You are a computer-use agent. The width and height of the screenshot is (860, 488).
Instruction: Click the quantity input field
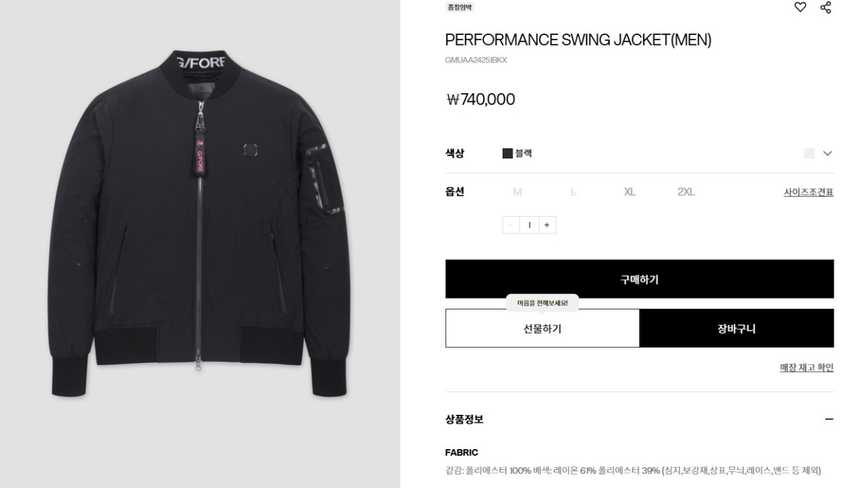coord(529,225)
